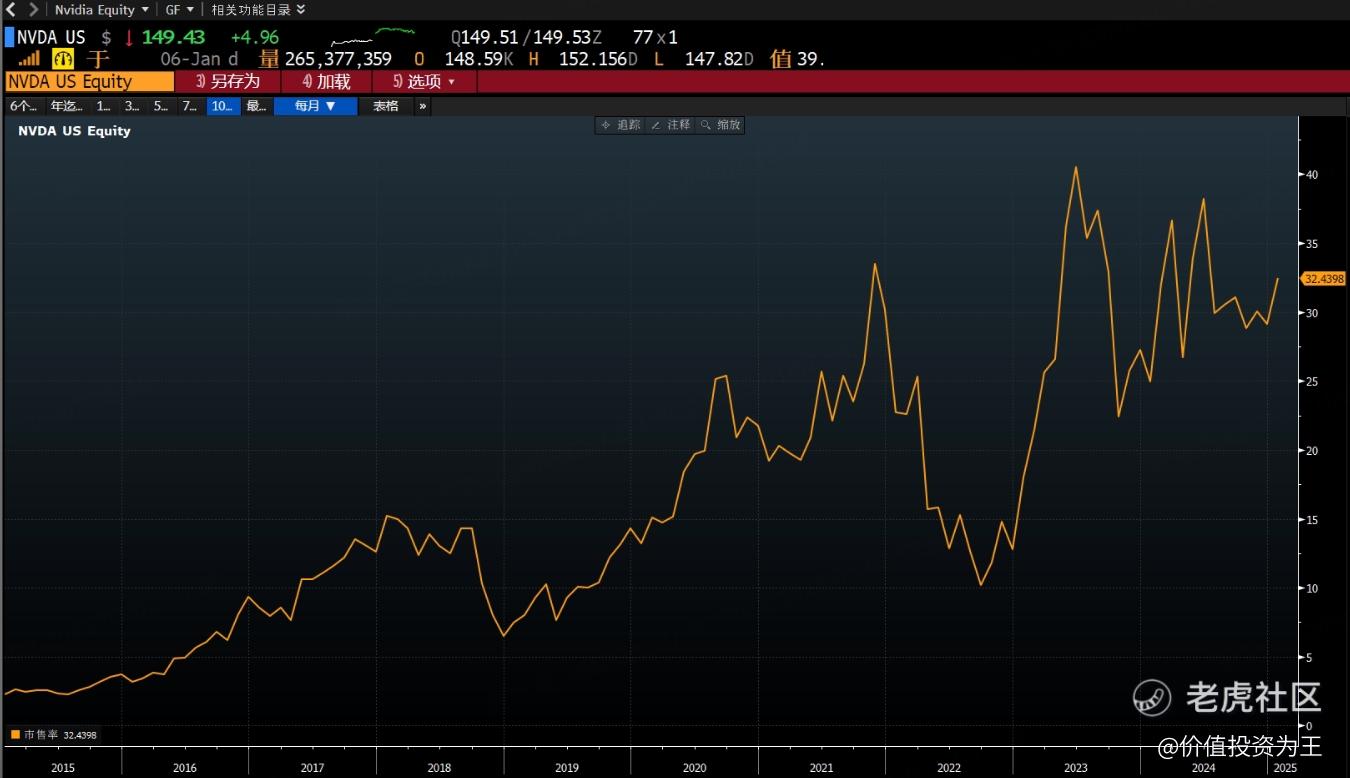Click the +4.96 price change
Screen dimensions: 1350x778
point(255,37)
